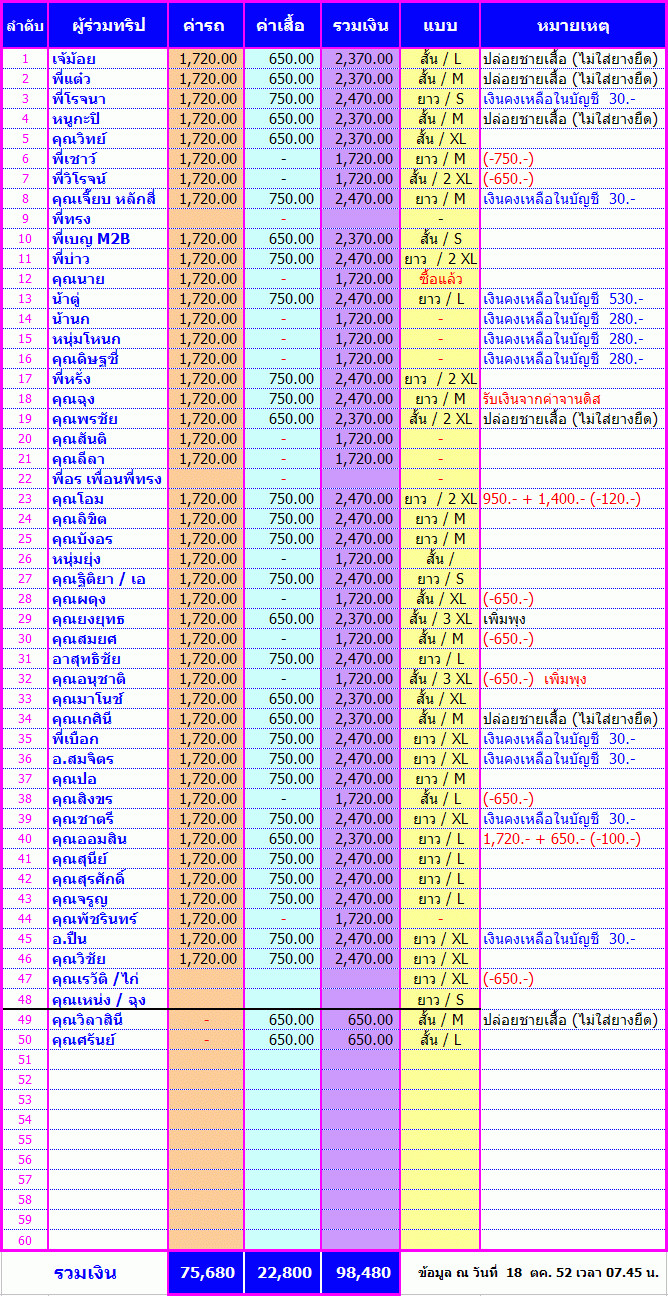Click the name cell คุณสันติ
668x1296 pixels.
(108, 438)
